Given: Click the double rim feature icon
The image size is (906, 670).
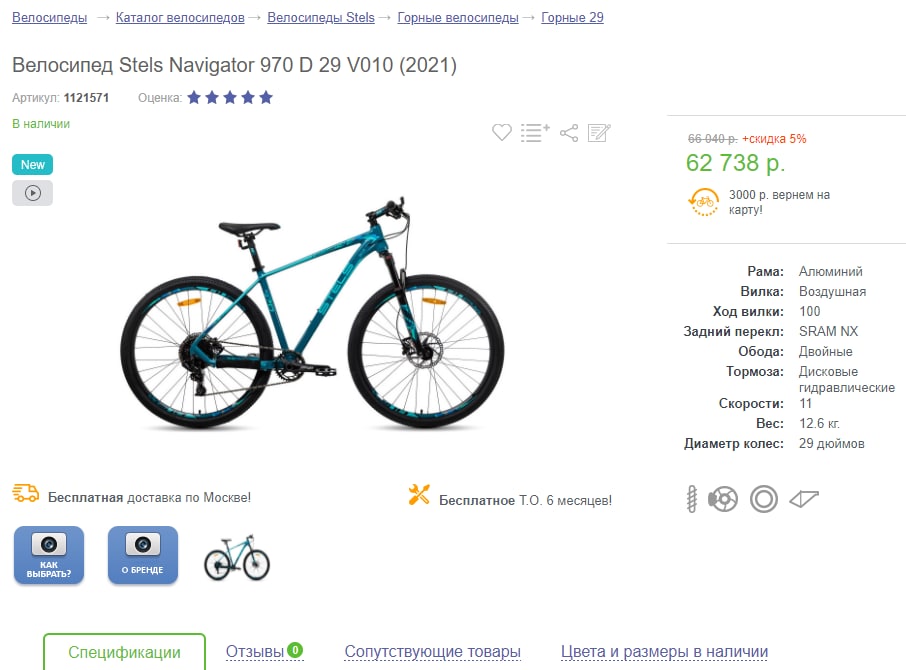Looking at the screenshot, I should (x=764, y=499).
